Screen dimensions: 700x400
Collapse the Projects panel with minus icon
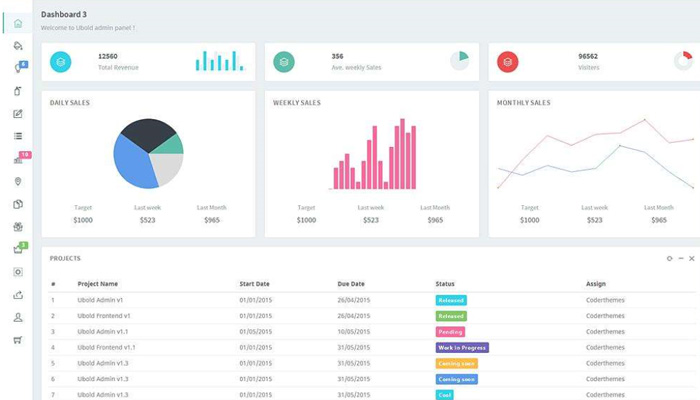[681, 258]
